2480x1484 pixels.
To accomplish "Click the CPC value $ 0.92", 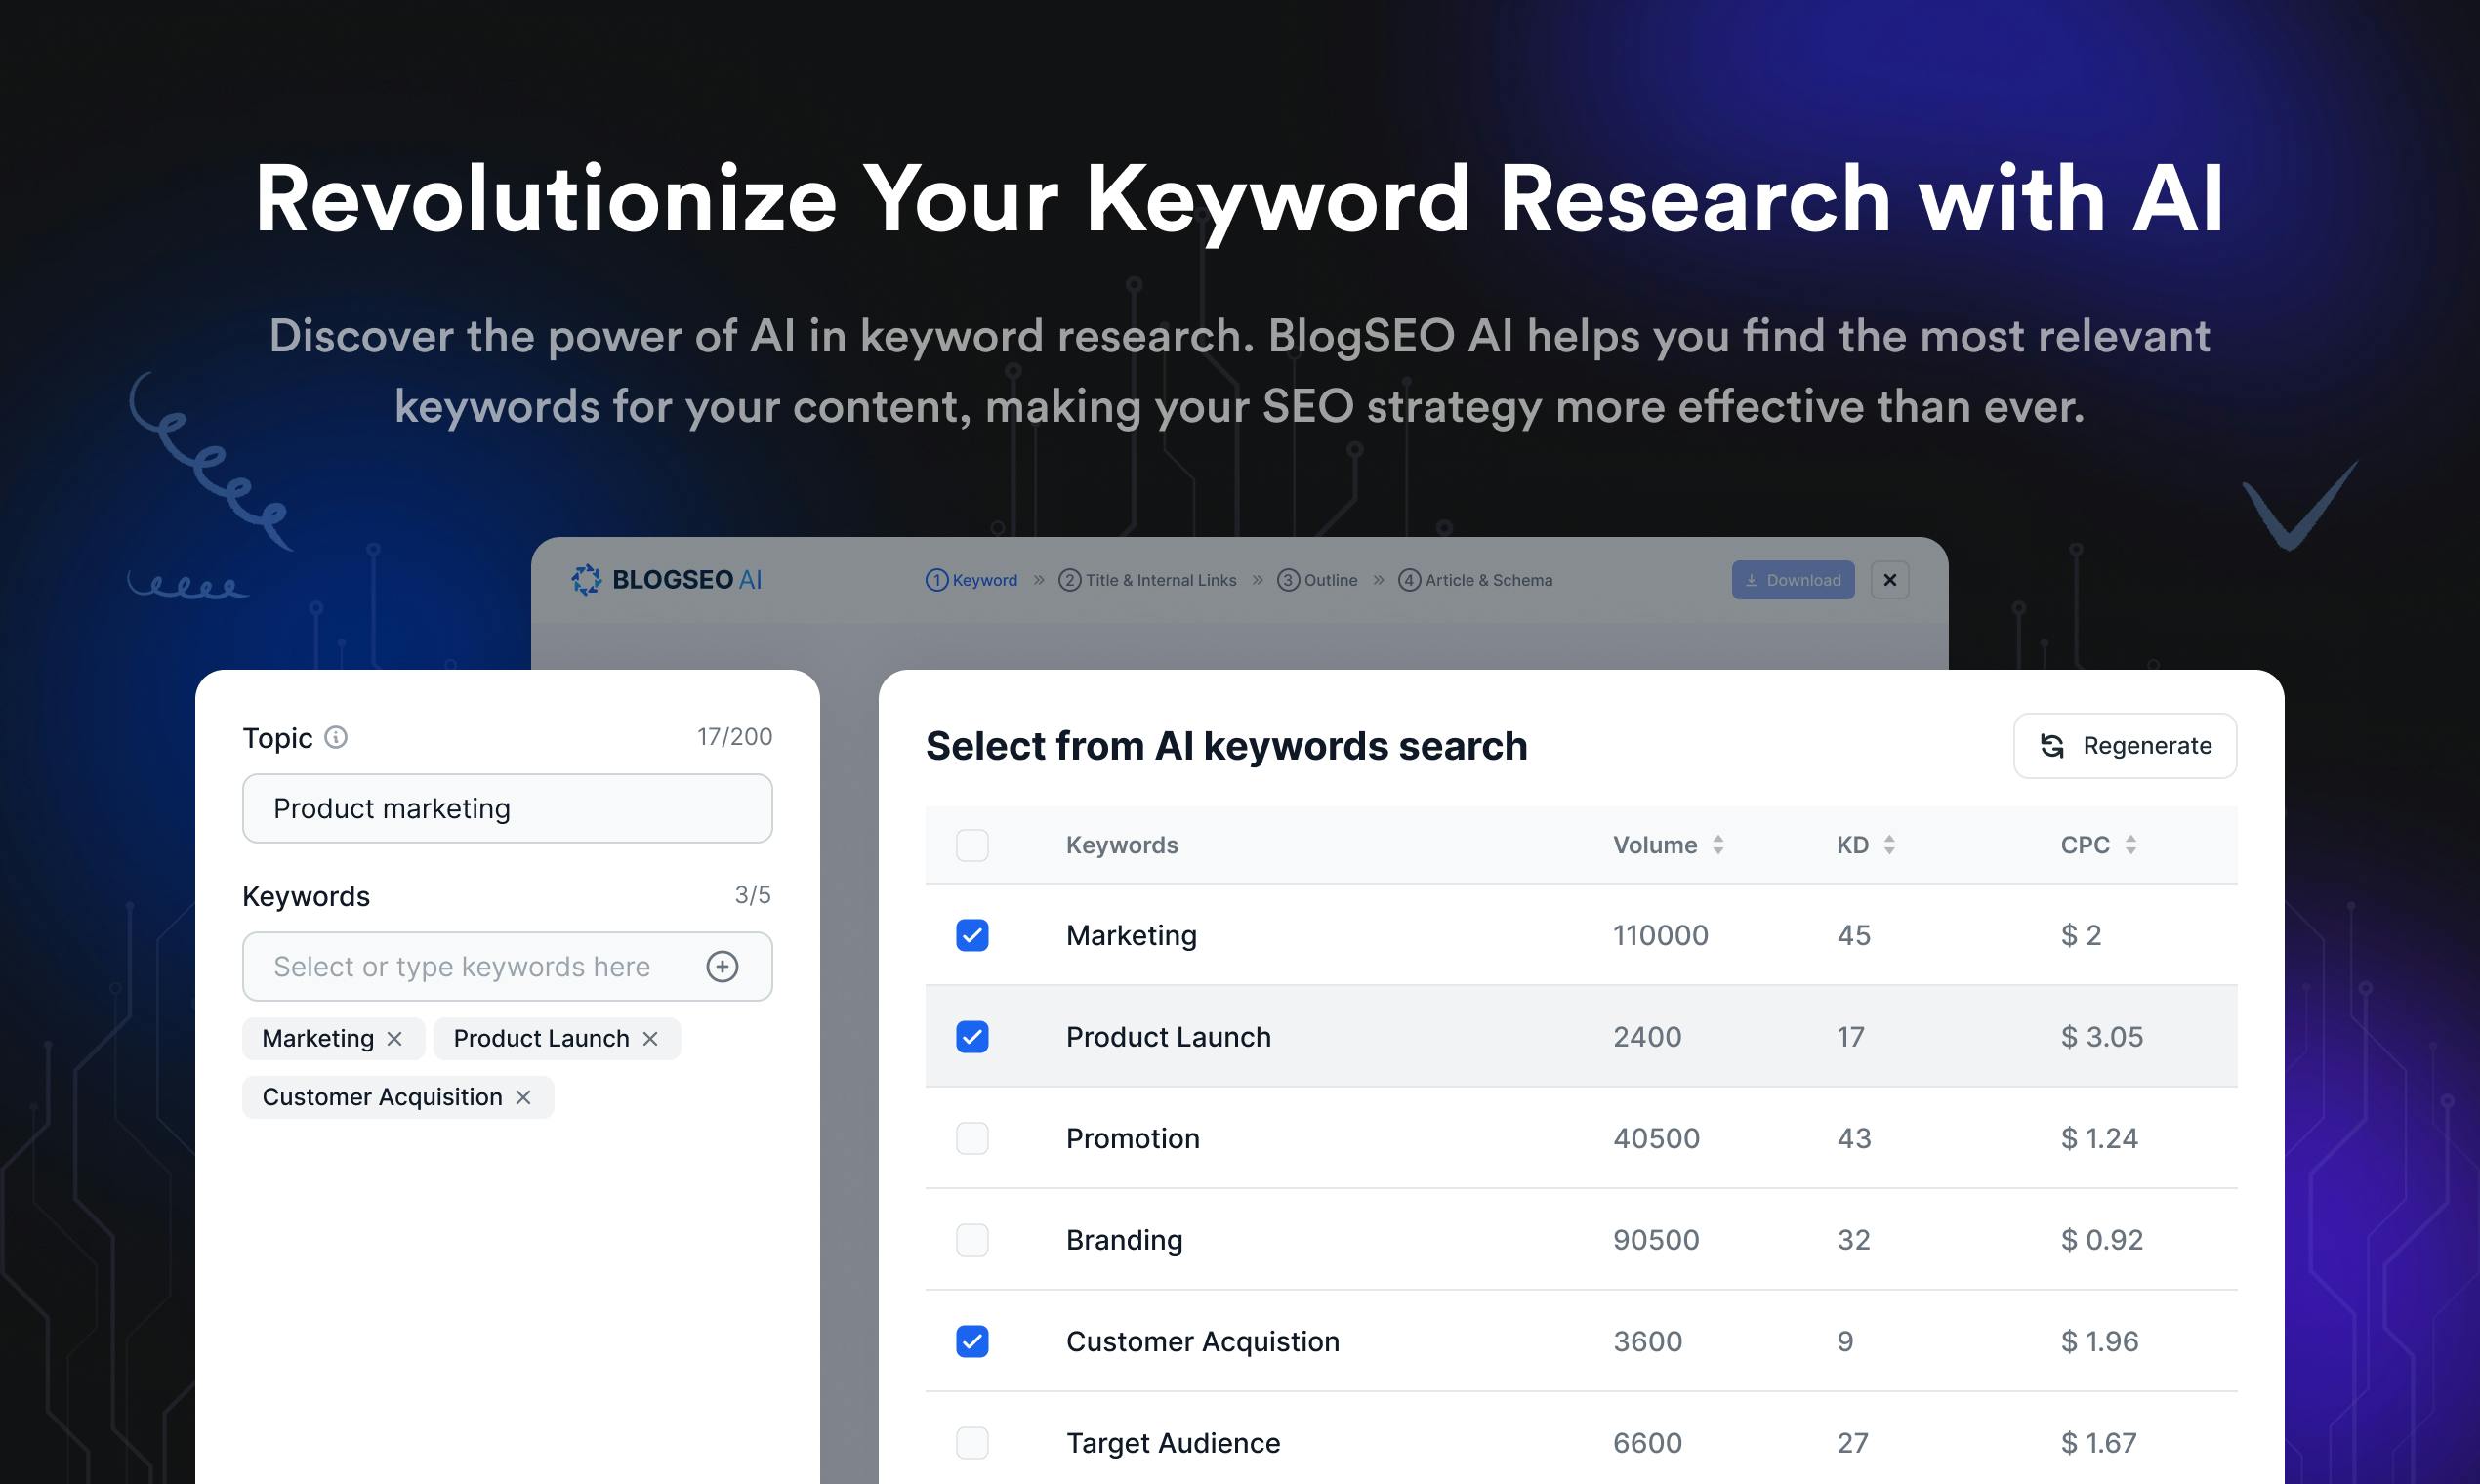I will (x=2102, y=1240).
